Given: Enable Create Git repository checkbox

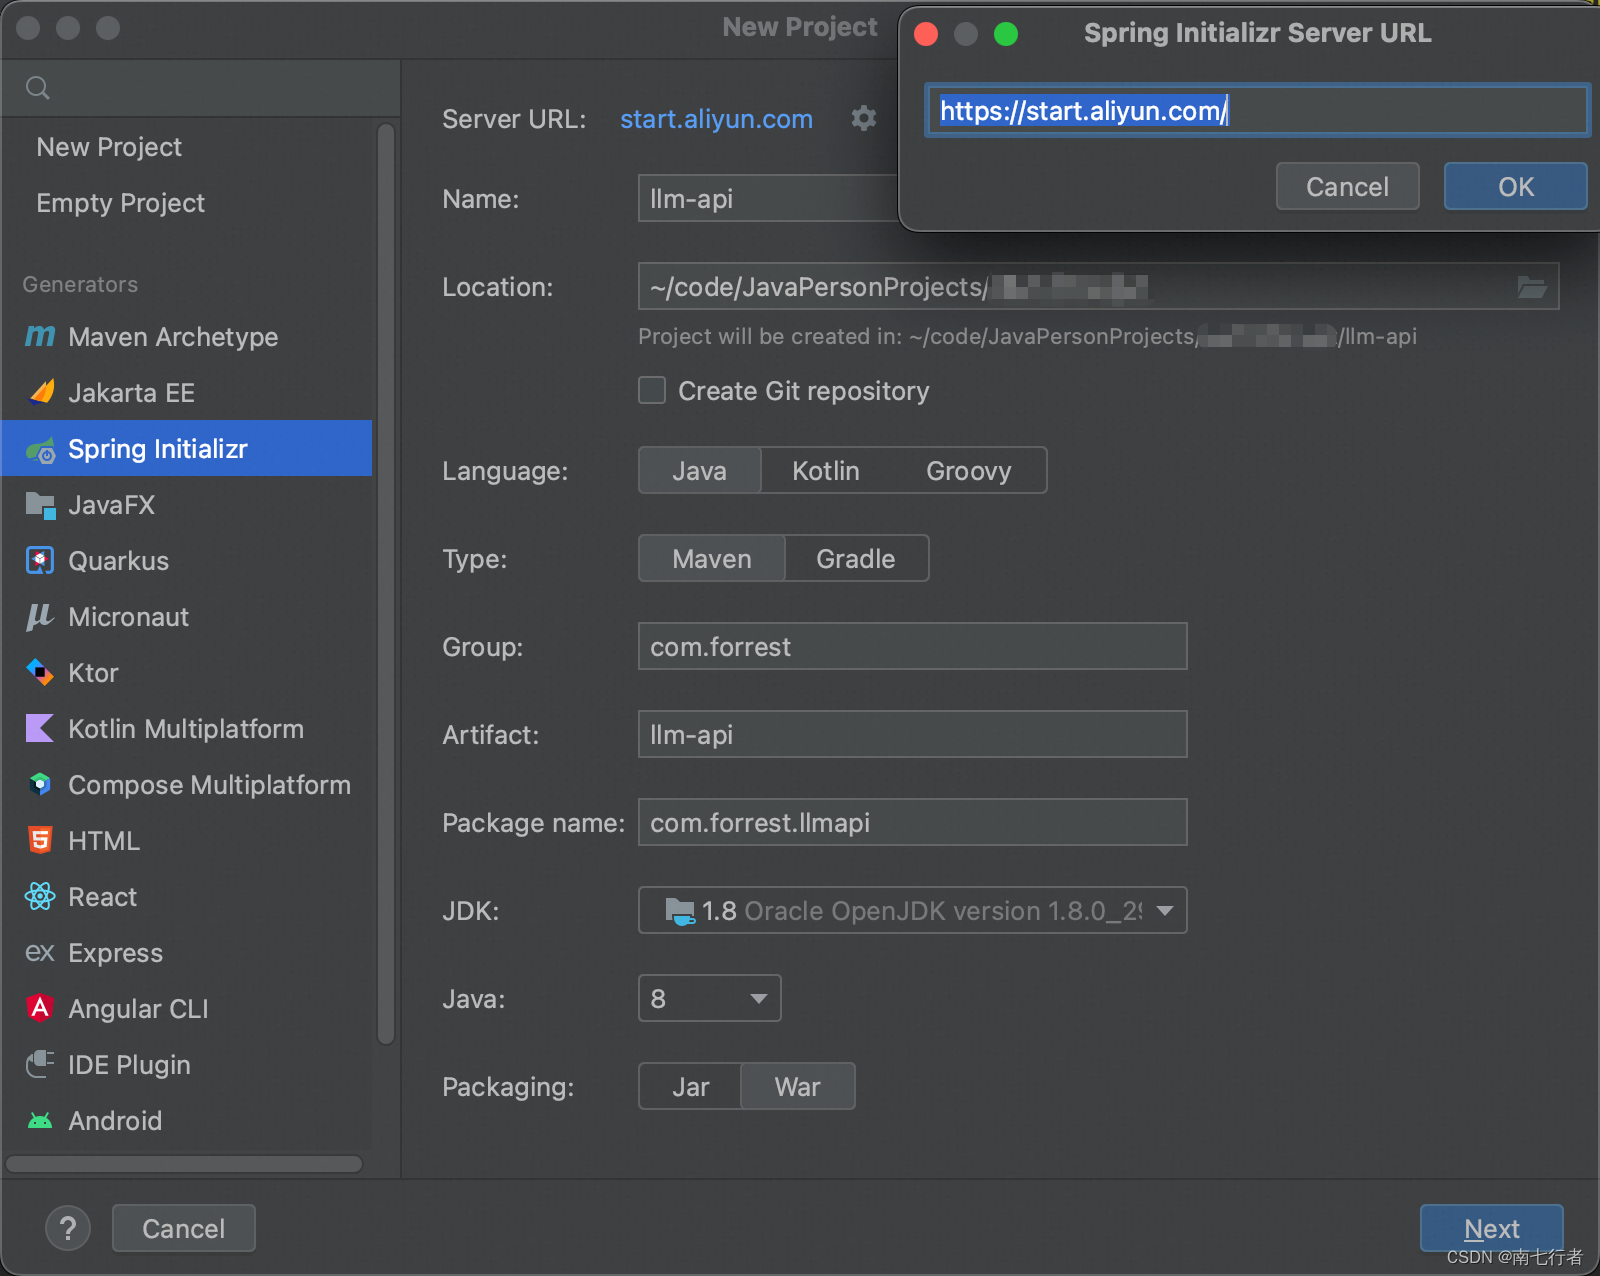Looking at the screenshot, I should point(652,390).
